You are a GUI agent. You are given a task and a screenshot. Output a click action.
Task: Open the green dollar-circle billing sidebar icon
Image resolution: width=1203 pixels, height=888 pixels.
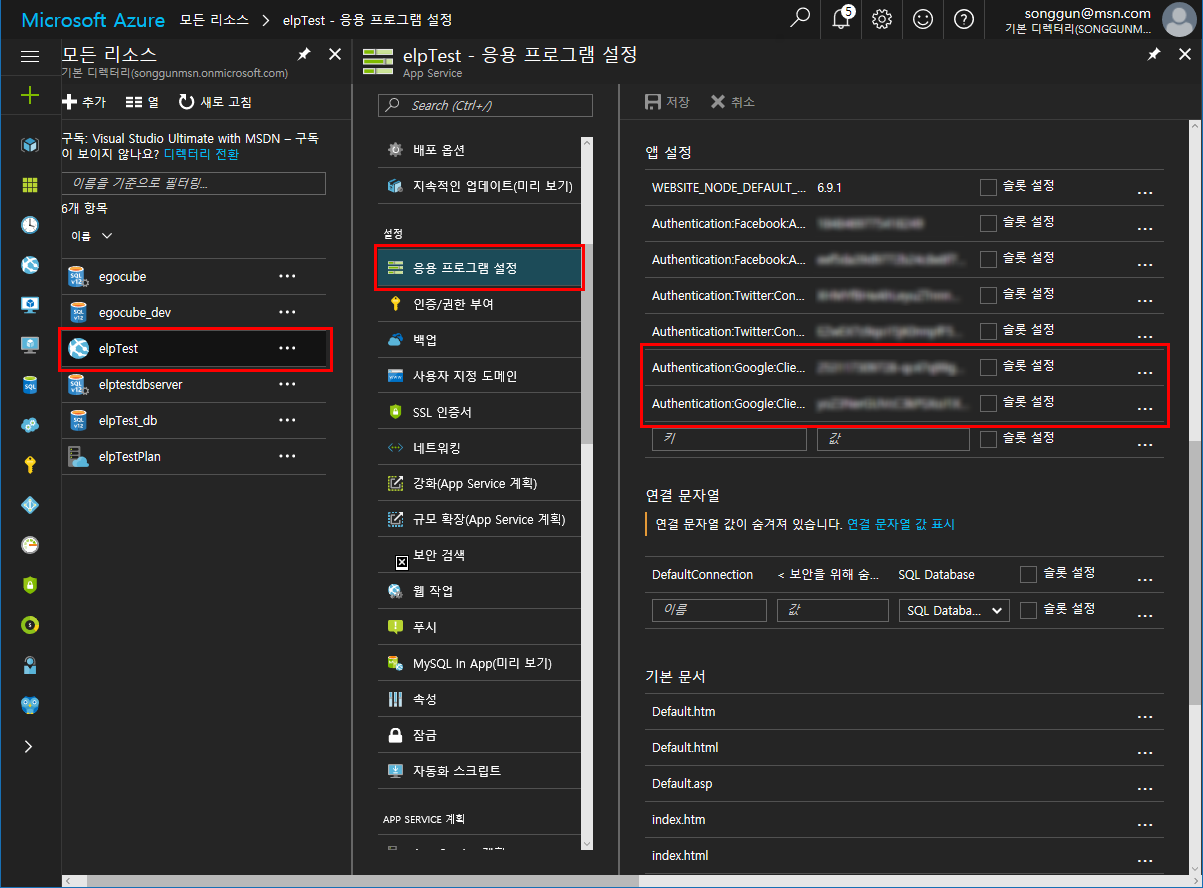tap(30, 625)
